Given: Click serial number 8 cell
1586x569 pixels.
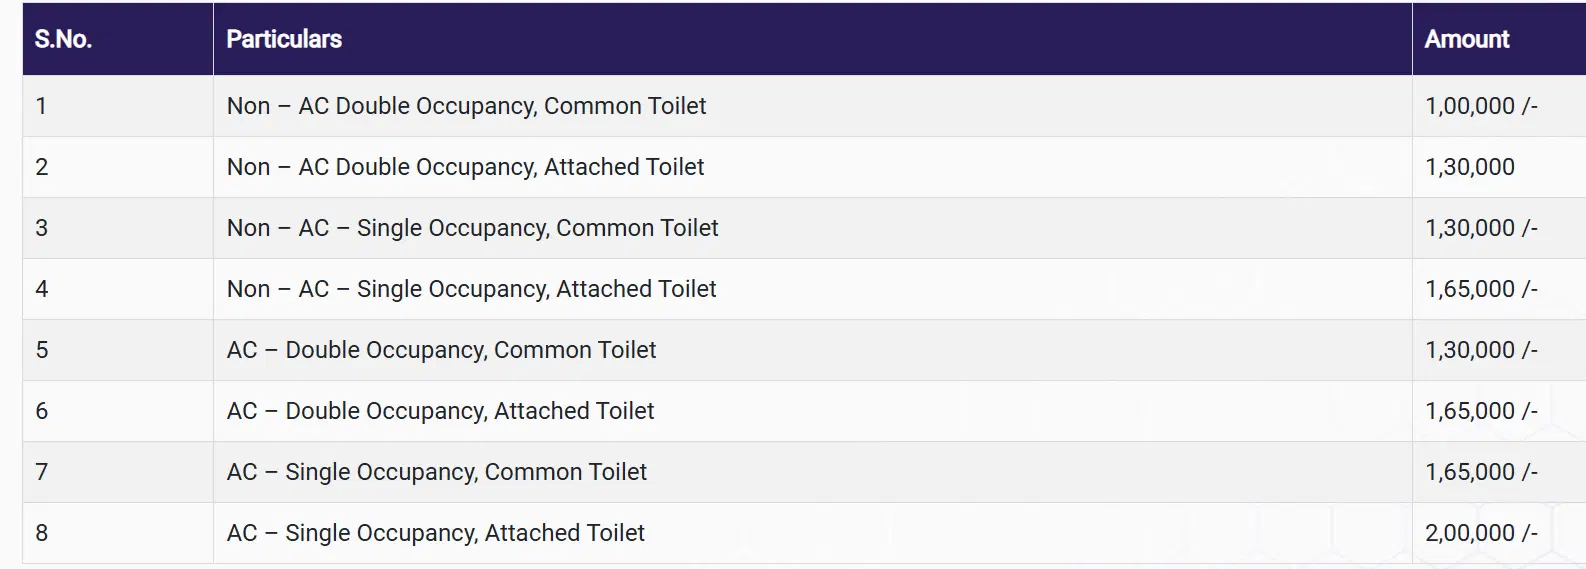Looking at the screenshot, I should pyautogui.click(x=42, y=533).
